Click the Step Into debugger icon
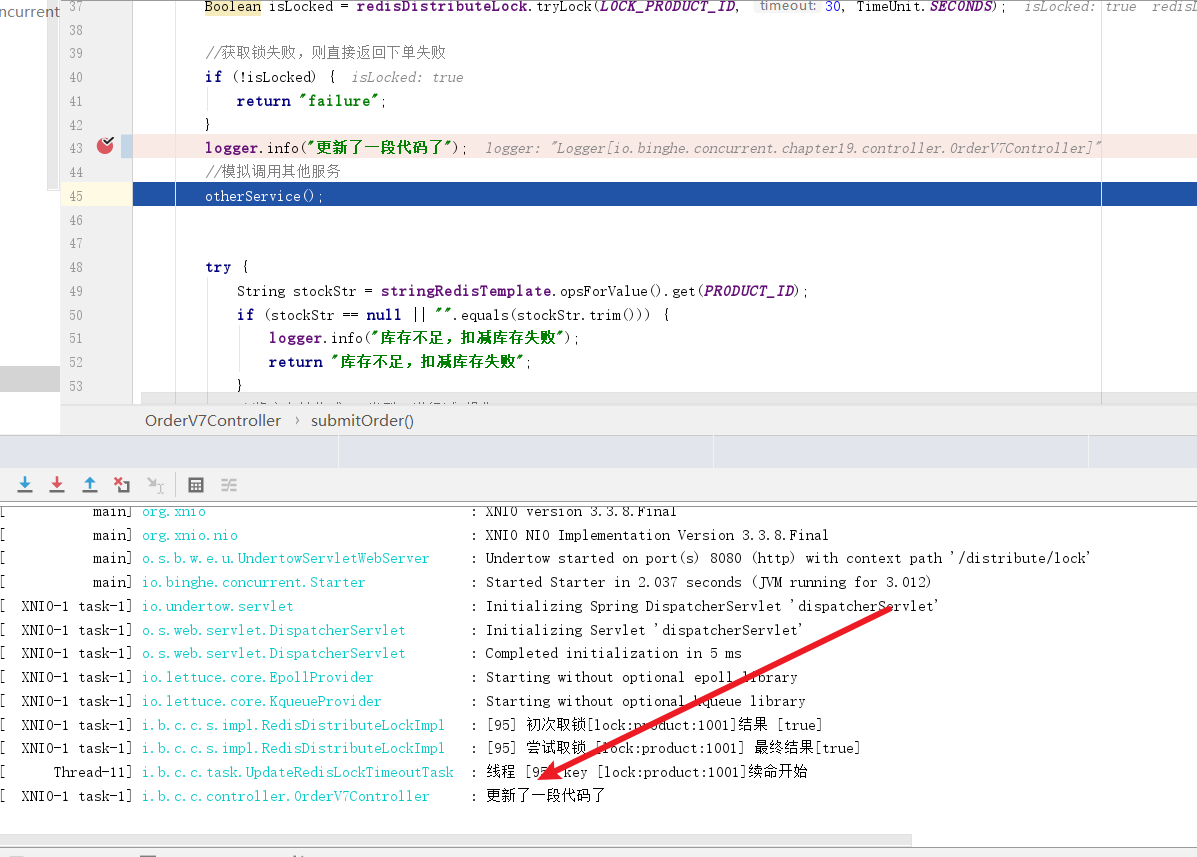Screen dimensions: 1197x857 click(25, 485)
